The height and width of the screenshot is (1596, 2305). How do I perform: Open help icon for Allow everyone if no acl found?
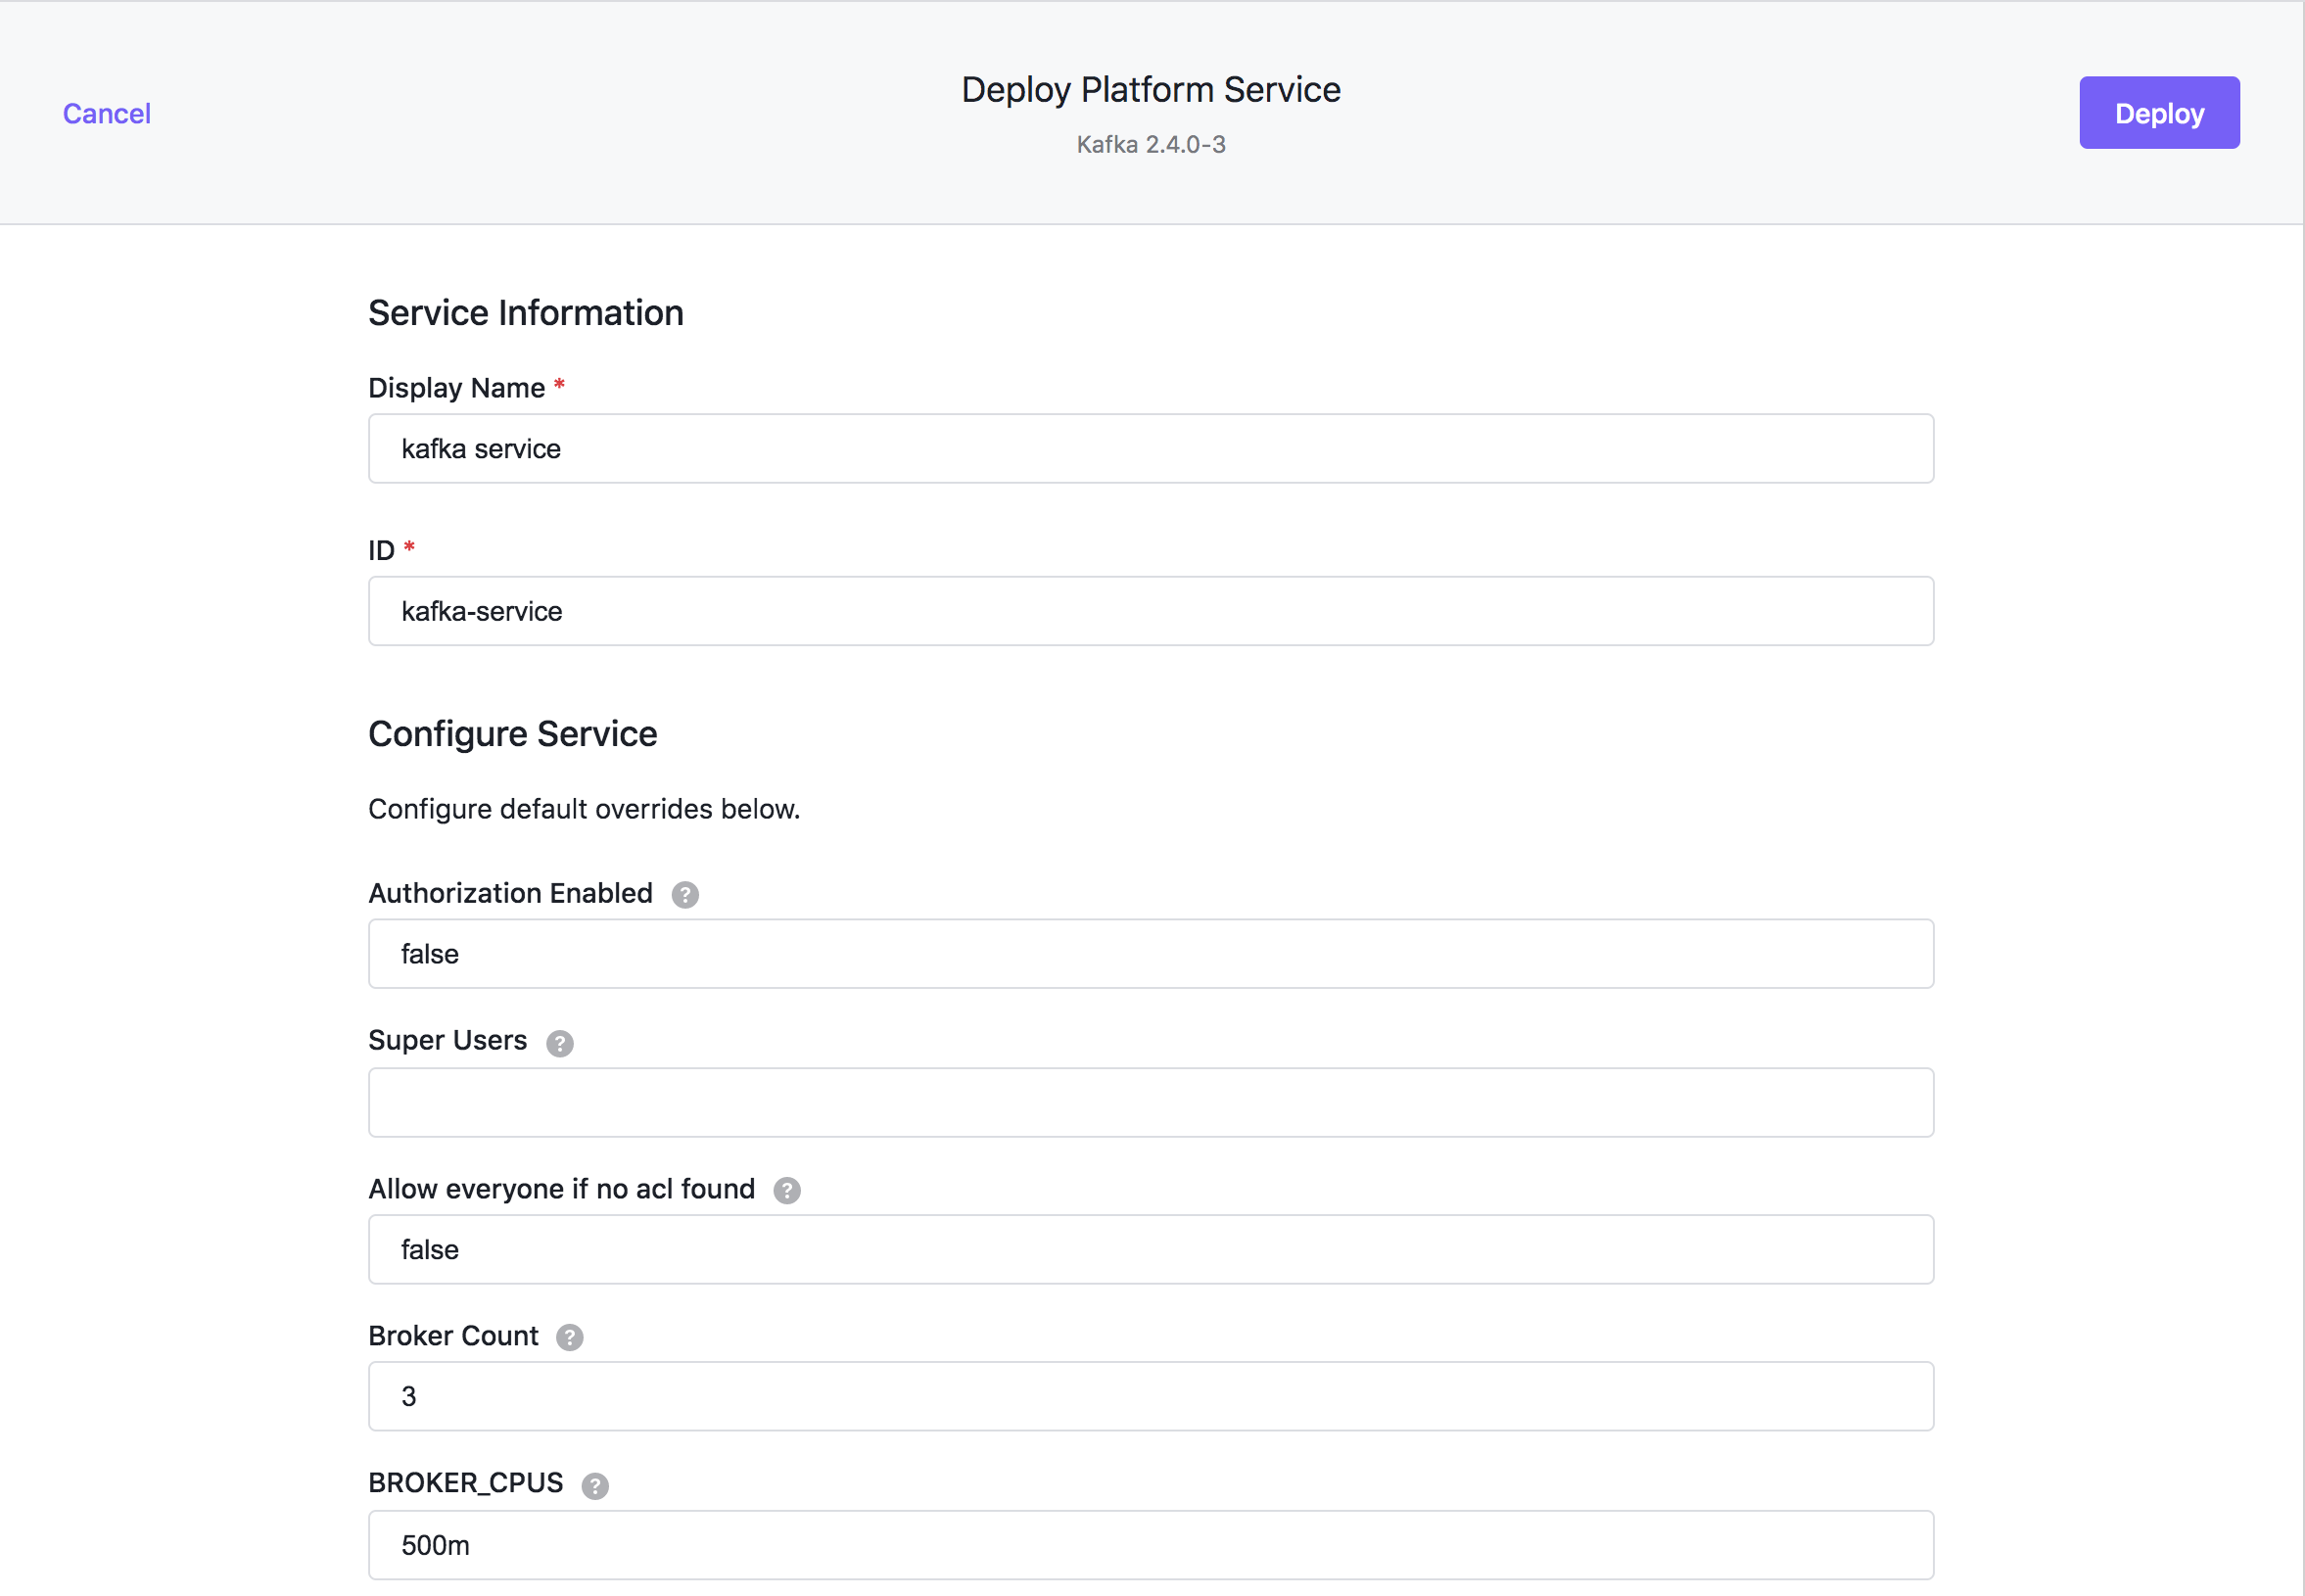pyautogui.click(x=787, y=1190)
